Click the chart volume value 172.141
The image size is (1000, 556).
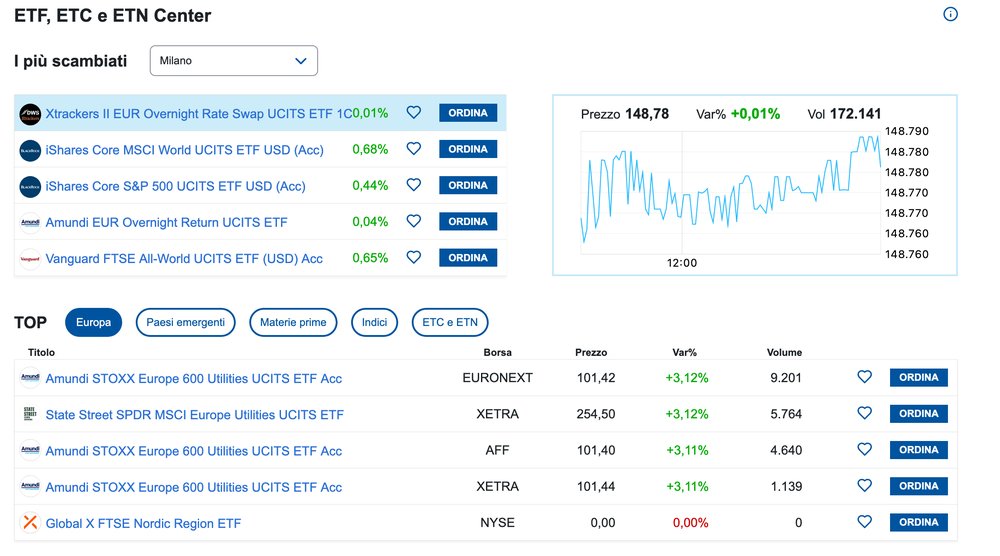855,114
